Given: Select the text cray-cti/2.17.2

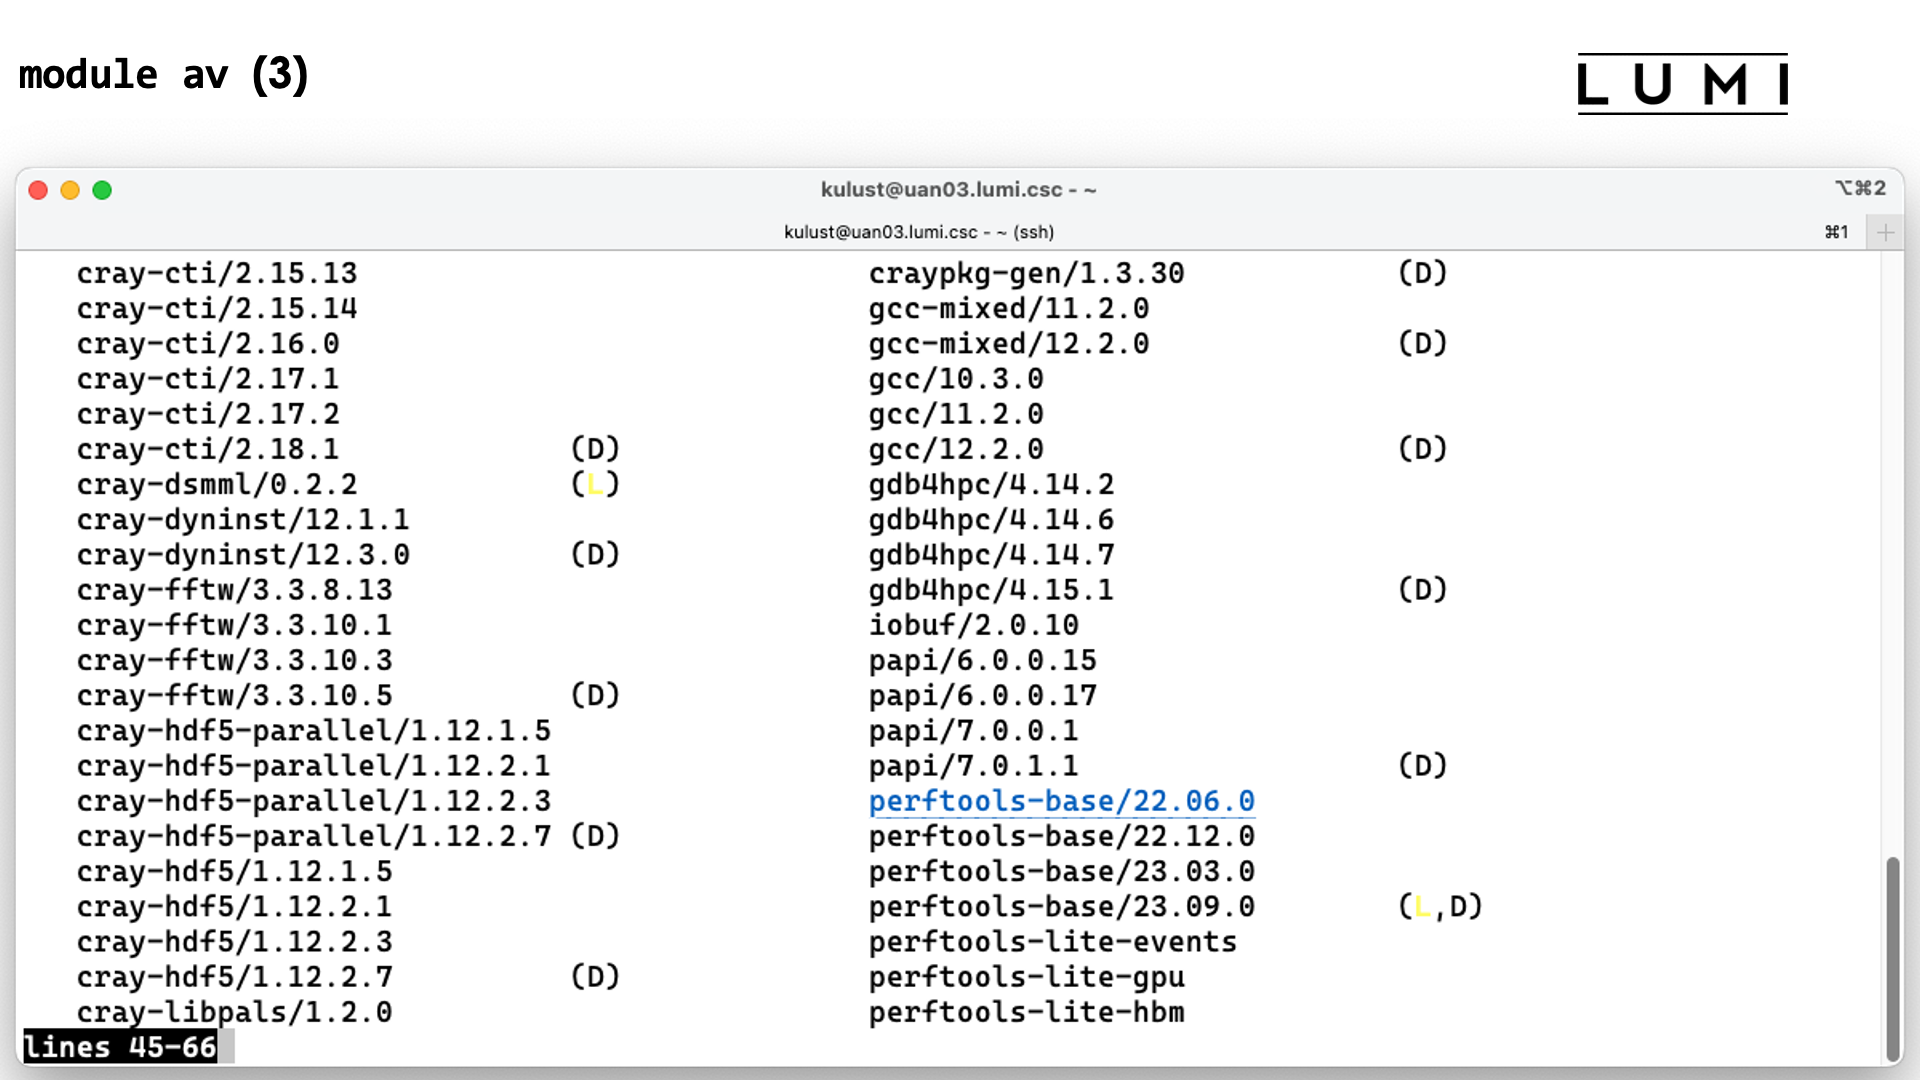Looking at the screenshot, I should tap(208, 414).
